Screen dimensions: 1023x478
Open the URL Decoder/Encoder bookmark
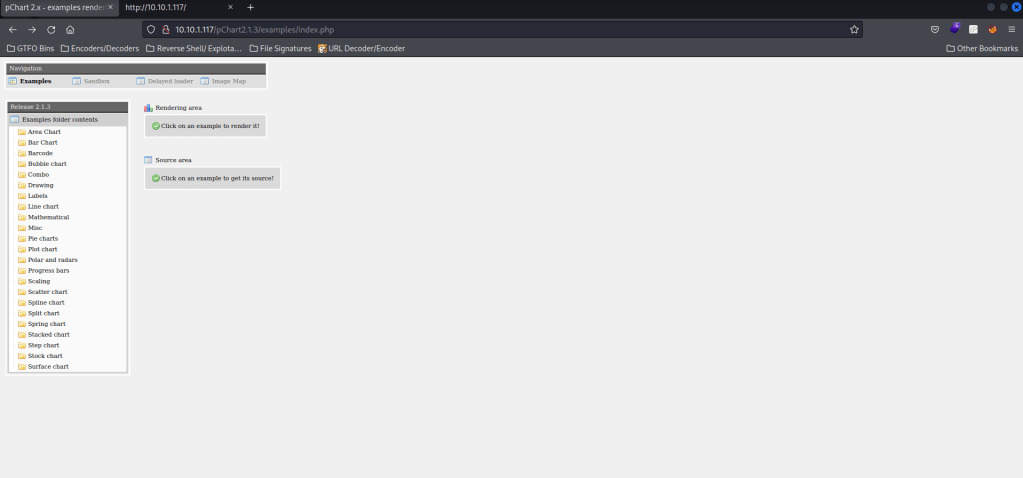coord(361,48)
